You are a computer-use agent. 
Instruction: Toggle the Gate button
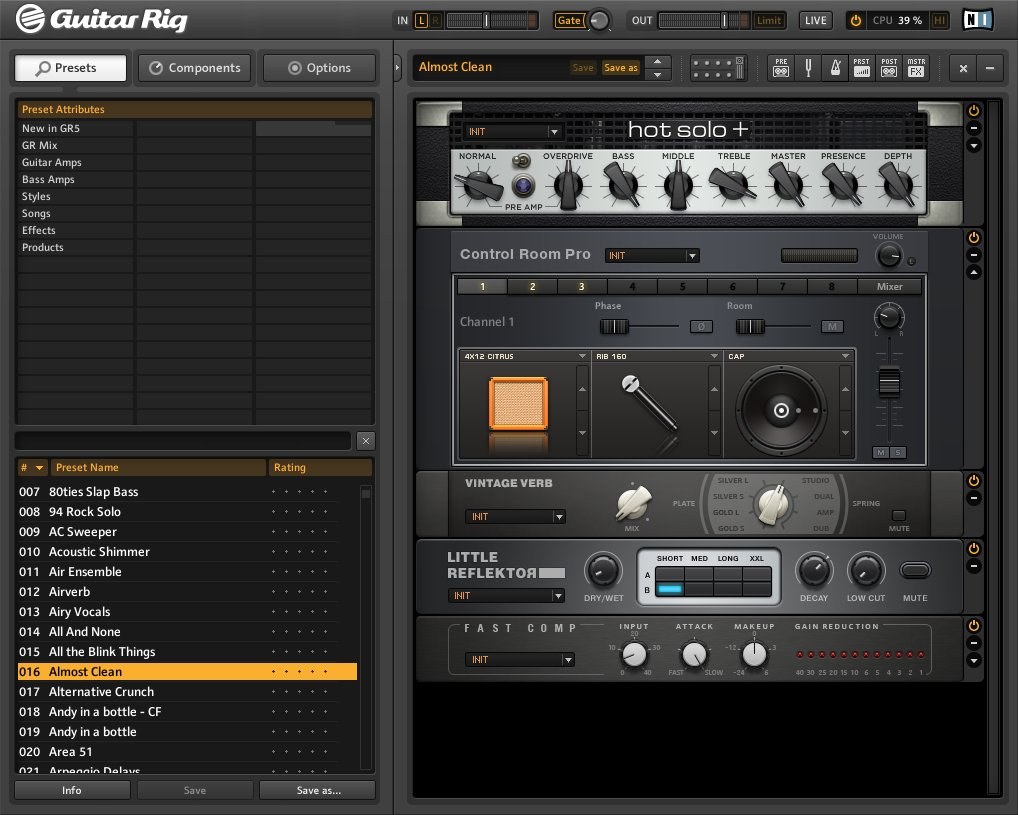pos(569,21)
